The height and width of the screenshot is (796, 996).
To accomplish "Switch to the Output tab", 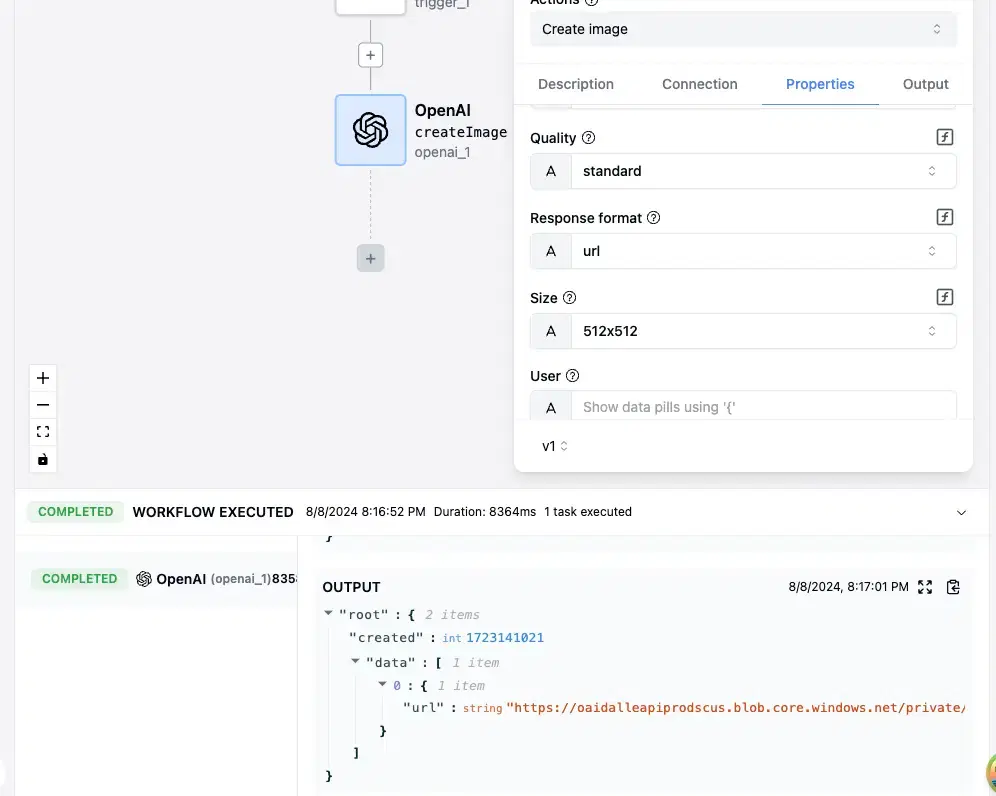I will coord(924,84).
